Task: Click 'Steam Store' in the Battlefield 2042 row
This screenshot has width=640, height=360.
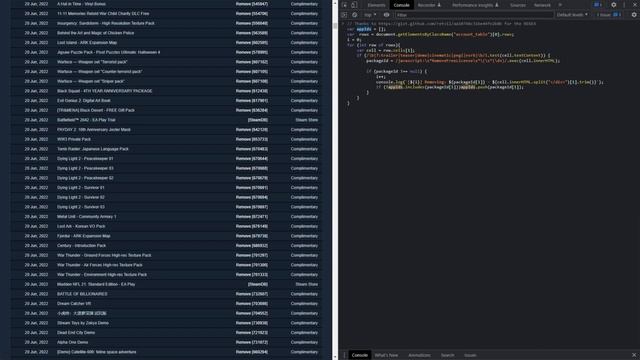Action: pyautogui.click(x=307, y=120)
